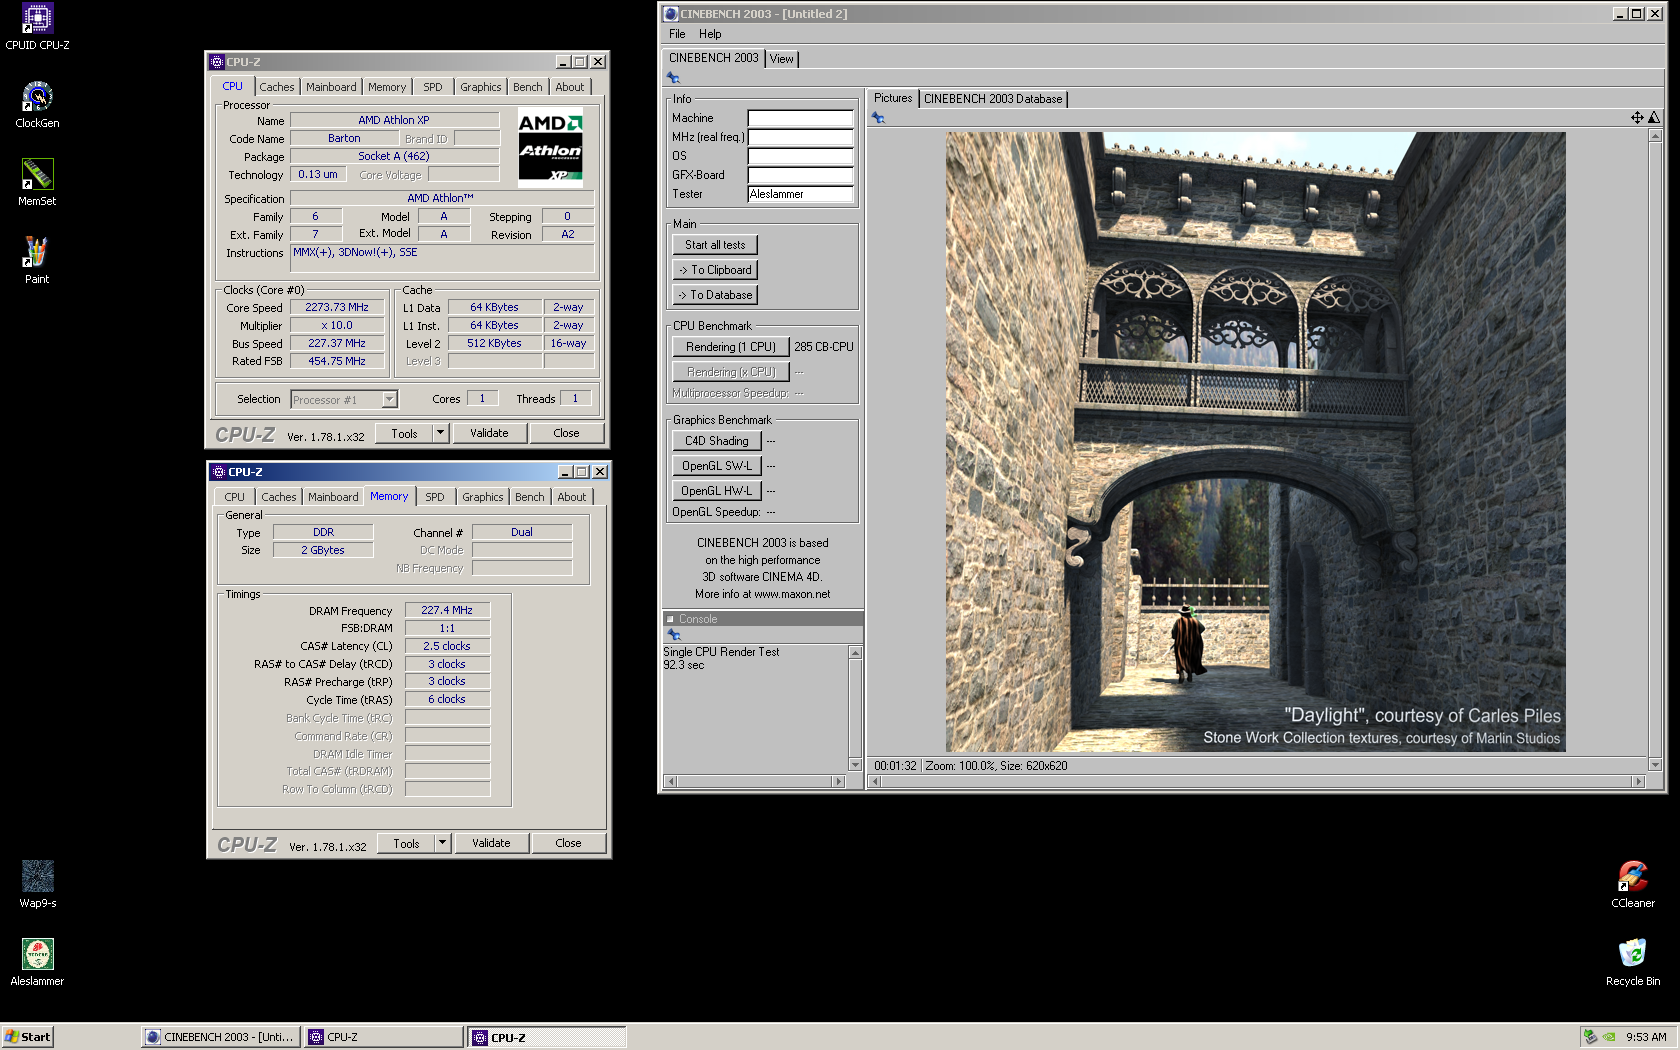Click the picture panel horizontal scrollbar right arrow
1680x1050 pixels.
1638,782
